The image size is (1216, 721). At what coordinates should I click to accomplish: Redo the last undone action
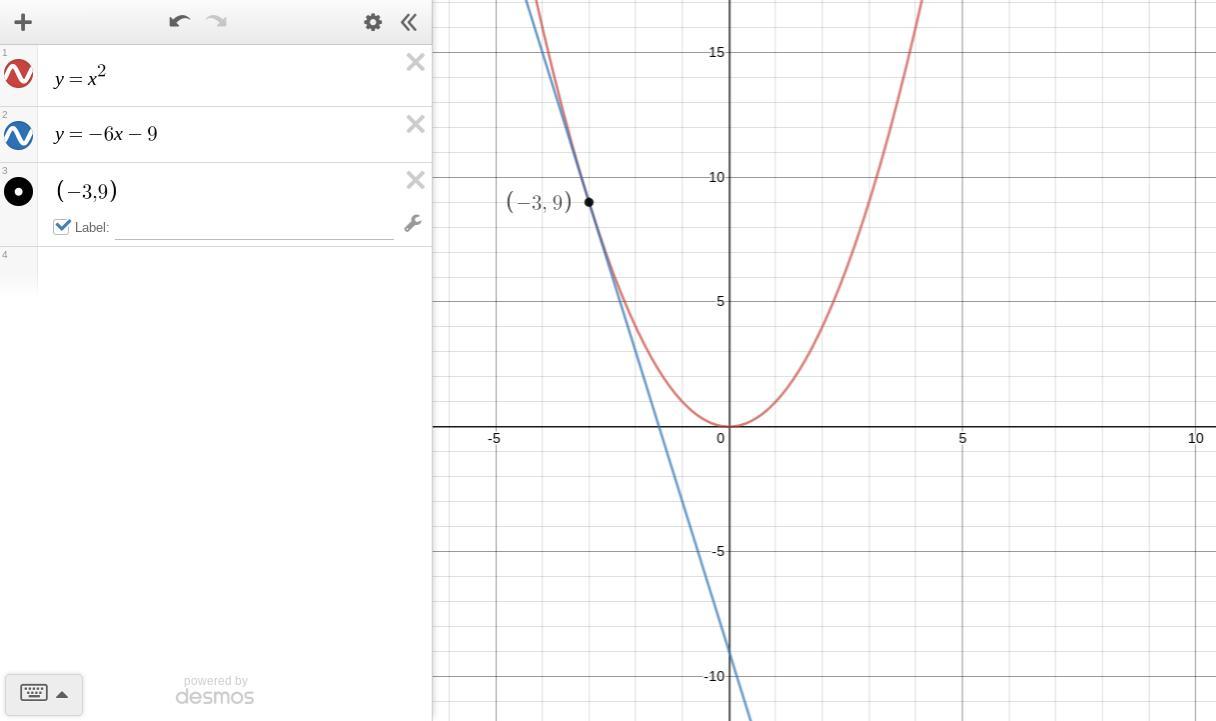[x=216, y=21]
